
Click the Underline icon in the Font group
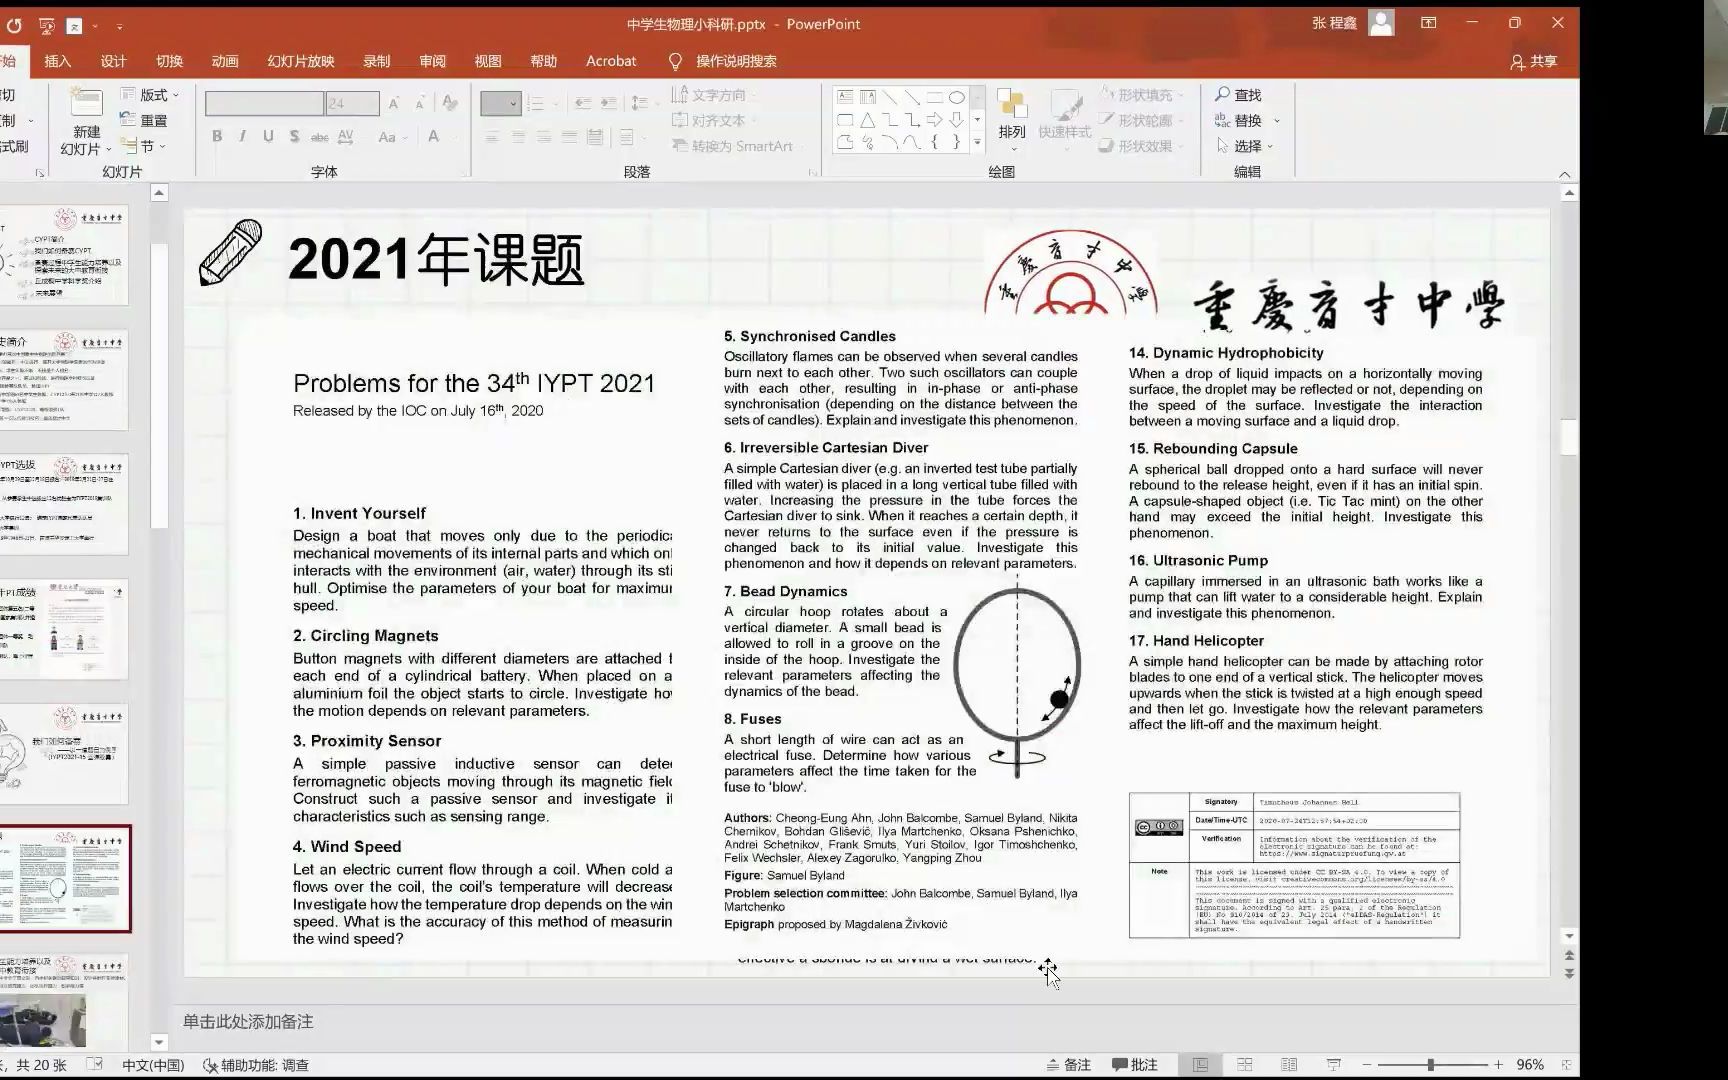pos(268,137)
